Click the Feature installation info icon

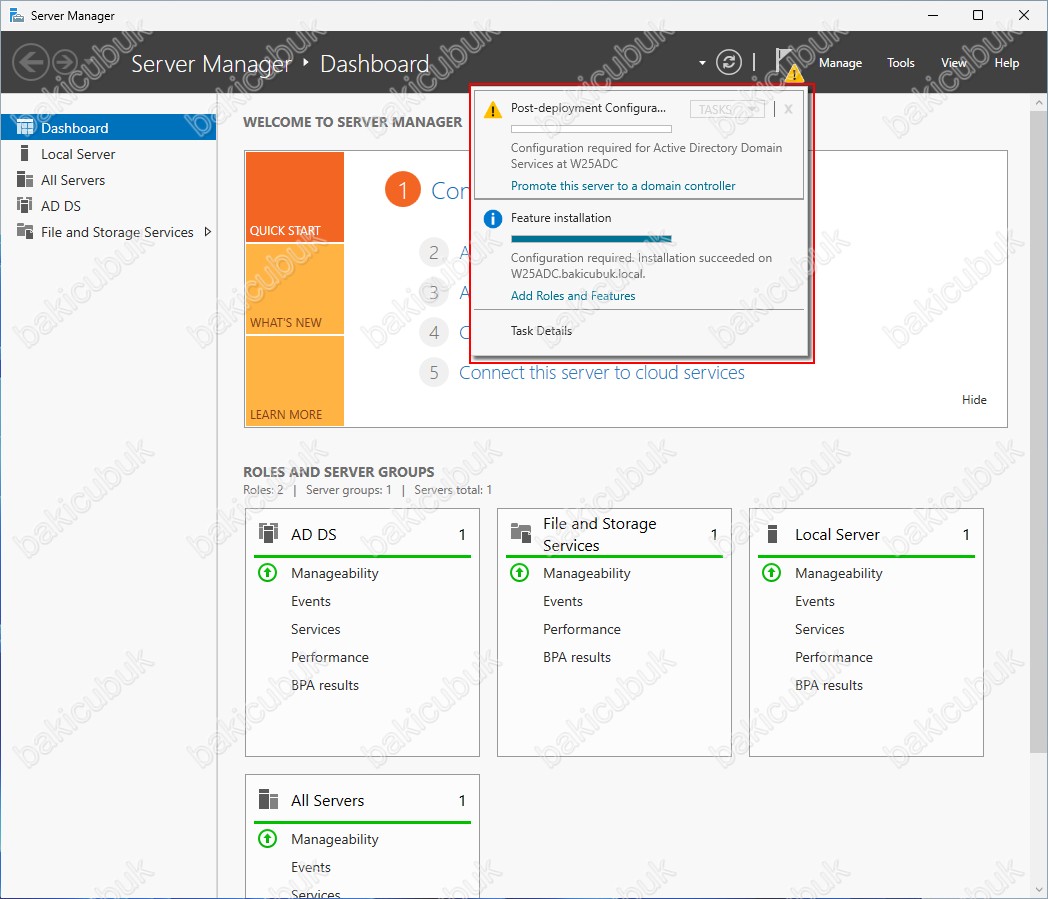tap(493, 219)
